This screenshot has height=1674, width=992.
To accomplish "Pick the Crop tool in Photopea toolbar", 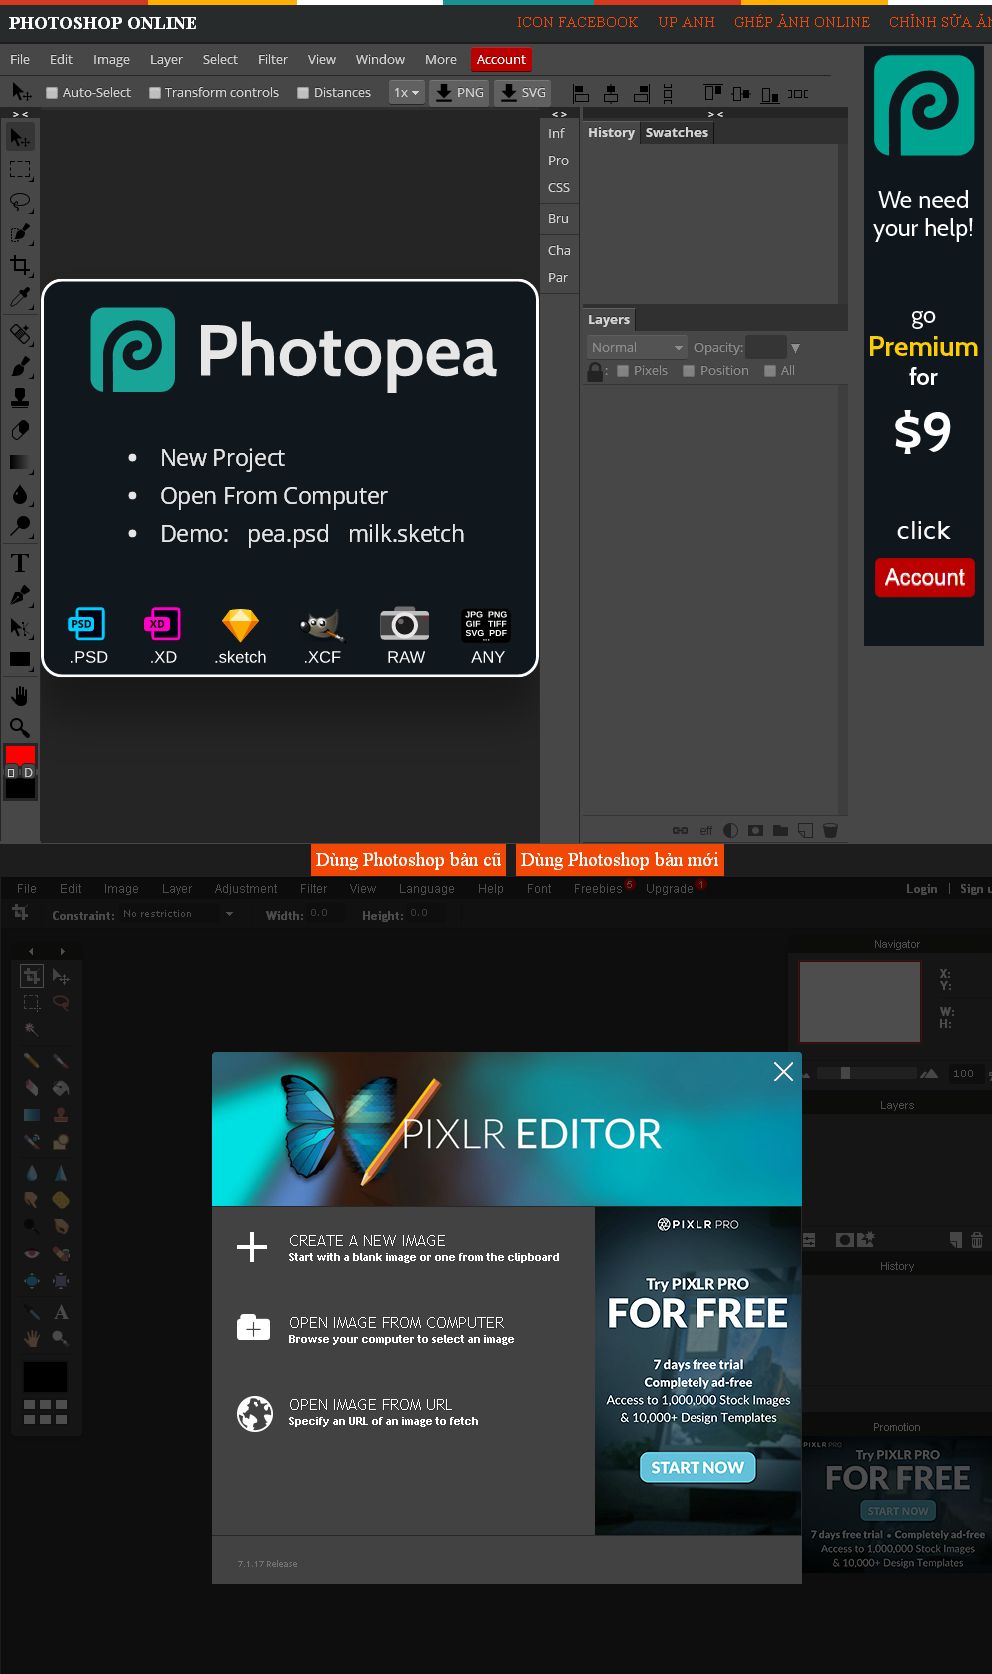I will pos(20,265).
